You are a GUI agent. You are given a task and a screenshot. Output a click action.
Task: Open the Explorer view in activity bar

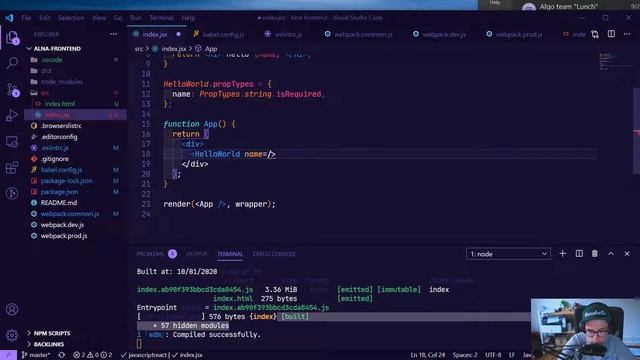coord(12,37)
